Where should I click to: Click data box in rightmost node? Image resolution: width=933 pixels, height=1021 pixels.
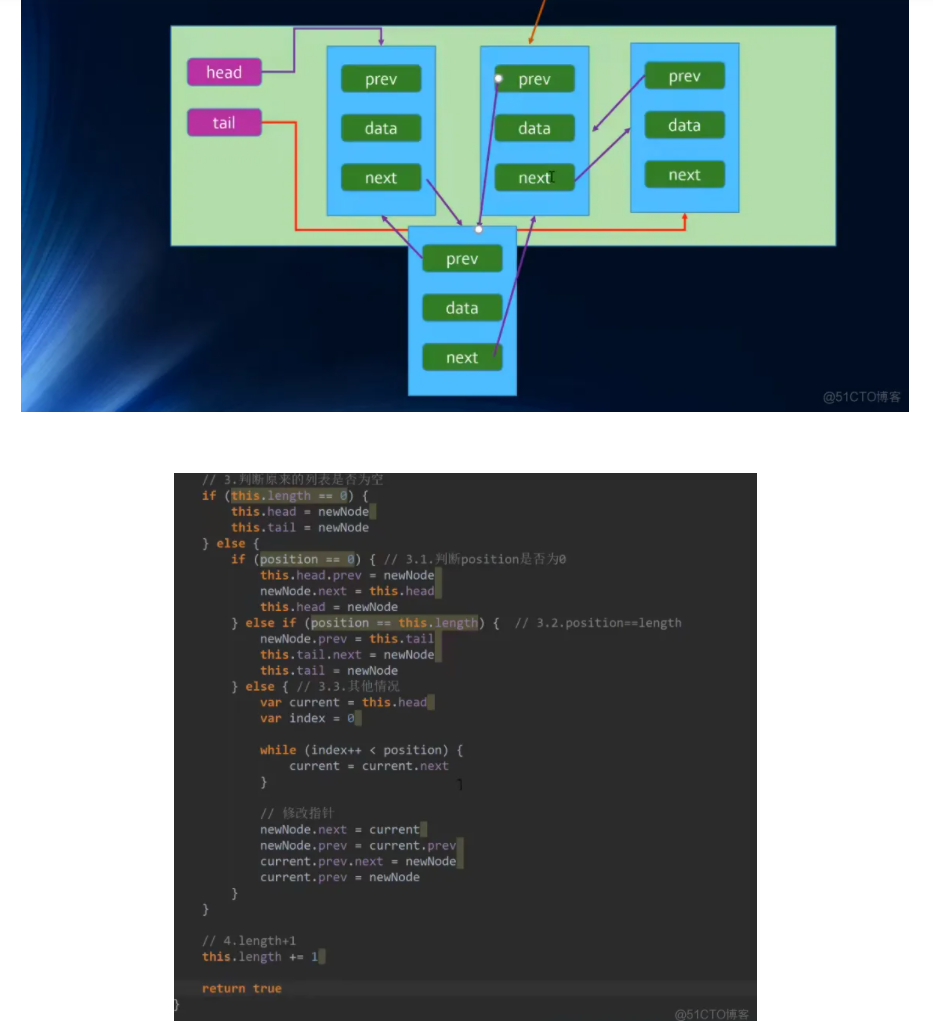(x=684, y=125)
